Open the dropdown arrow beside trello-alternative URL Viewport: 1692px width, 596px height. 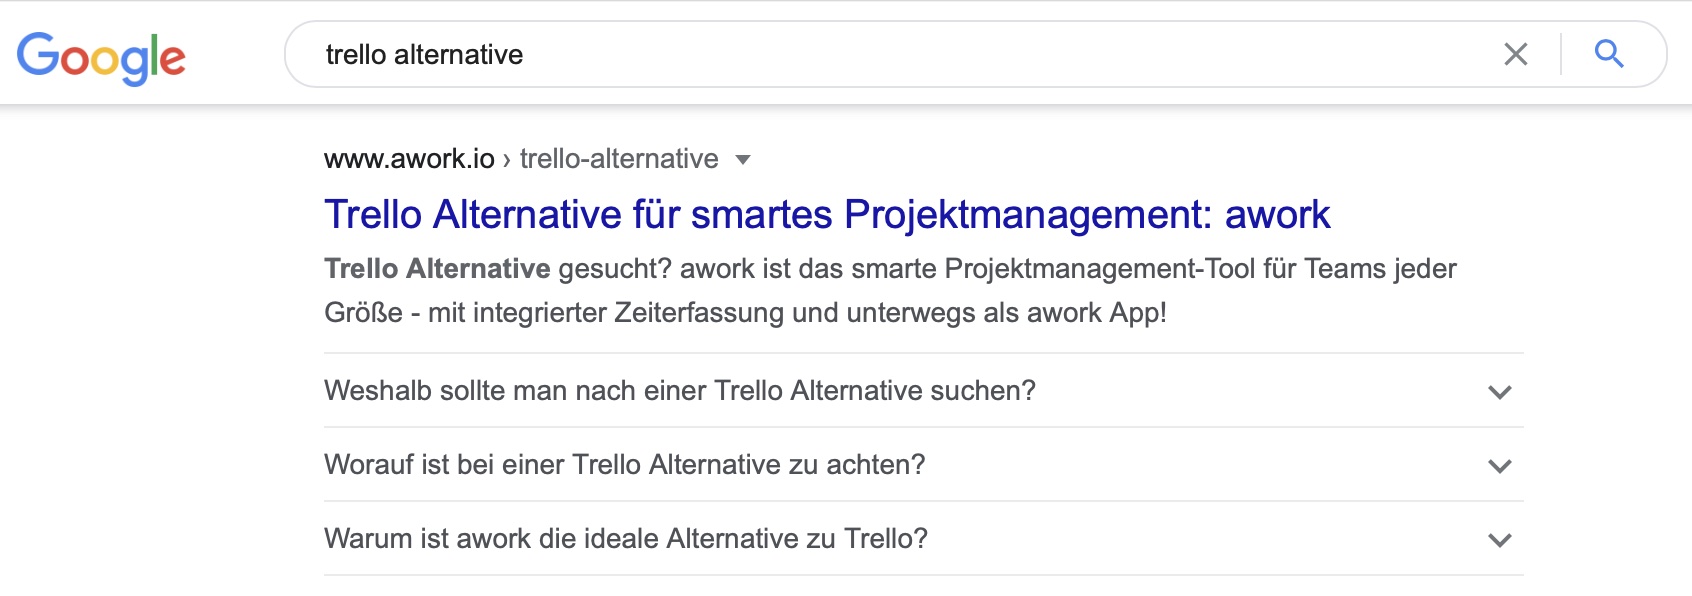coord(742,159)
